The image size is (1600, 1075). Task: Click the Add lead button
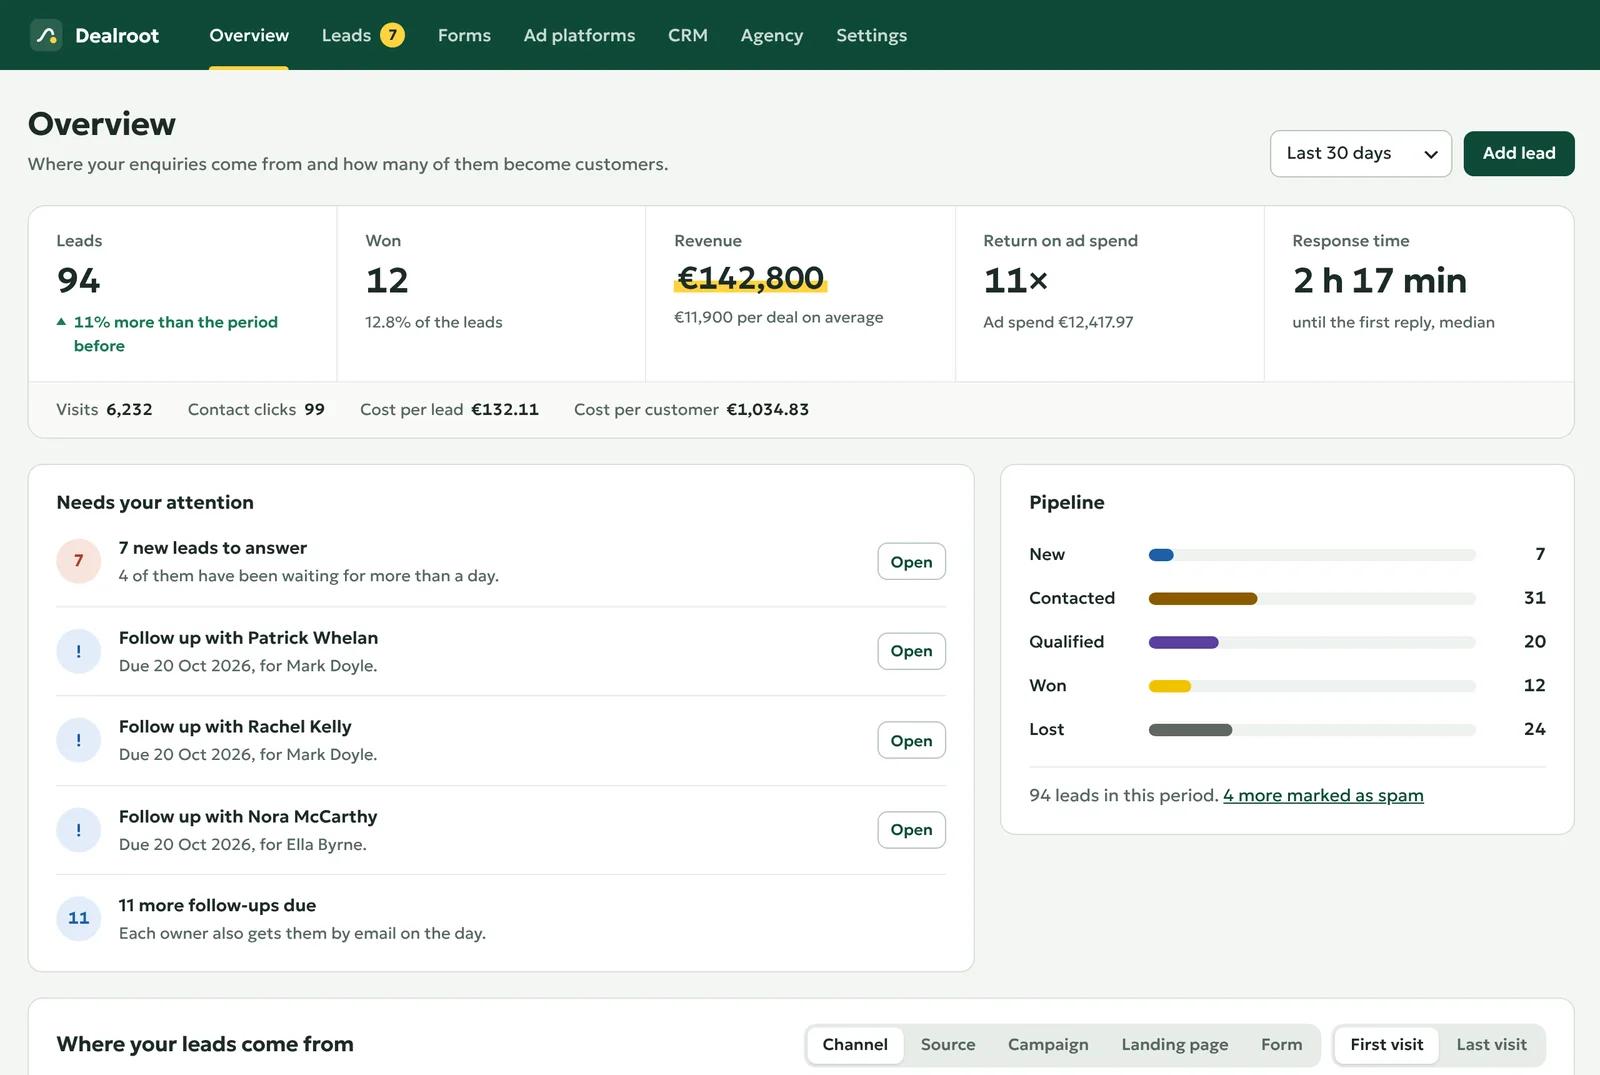coord(1519,154)
